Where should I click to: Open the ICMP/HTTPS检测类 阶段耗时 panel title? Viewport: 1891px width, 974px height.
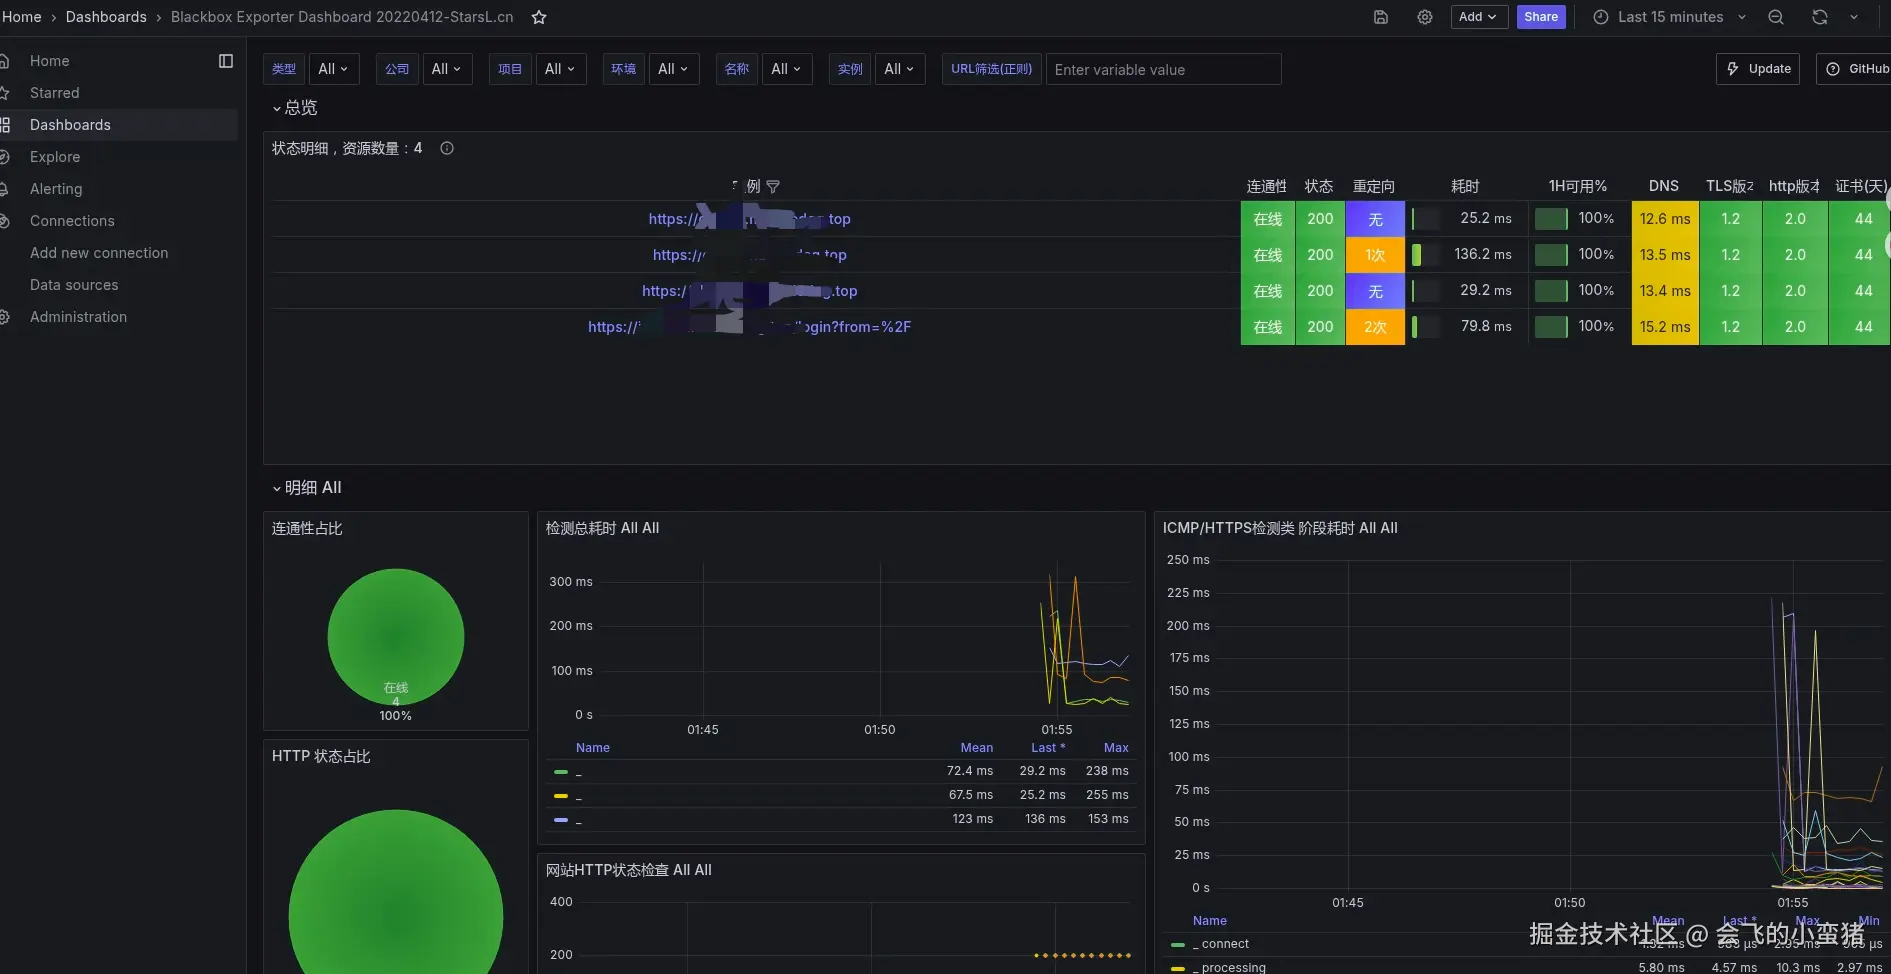(1280, 528)
